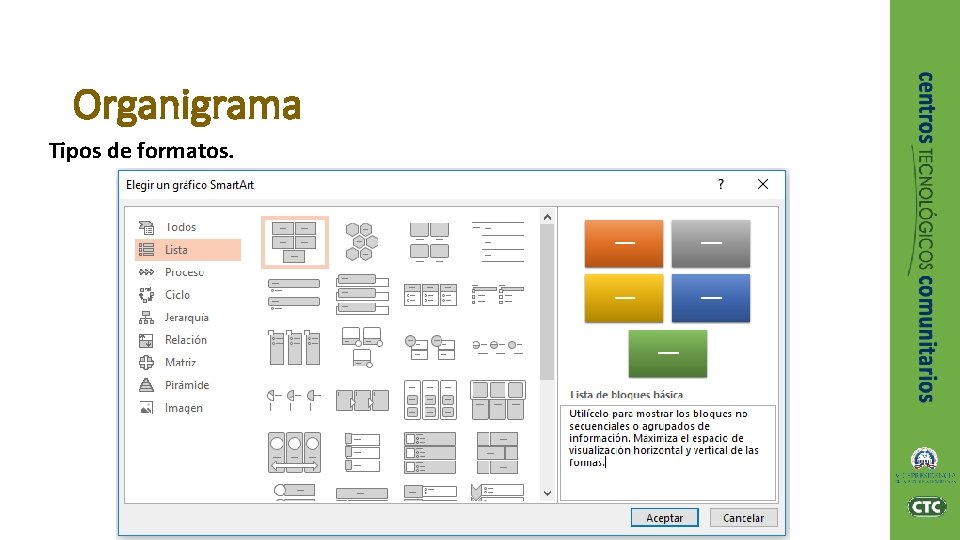This screenshot has height=540, width=960.
Task: Click the scroll up arrow of layout gallery
Action: [x=547, y=217]
